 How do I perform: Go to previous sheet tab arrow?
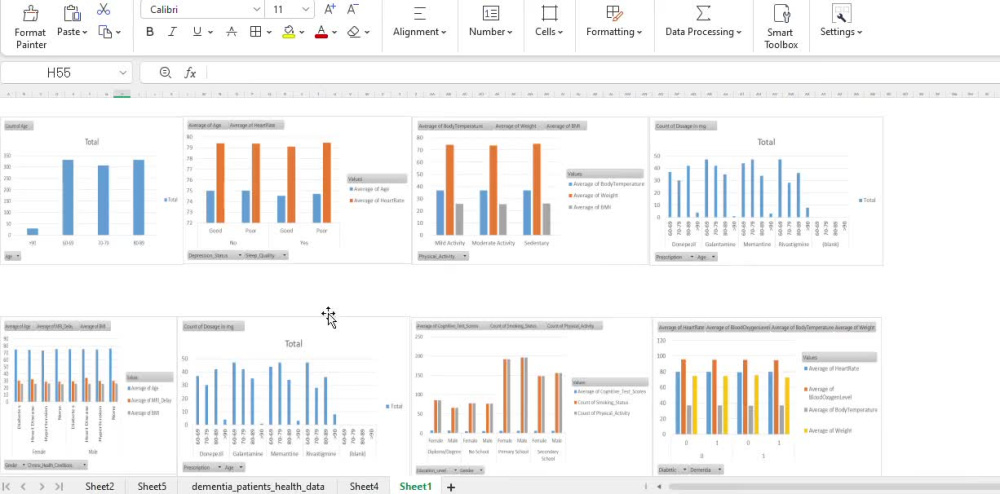coord(24,486)
